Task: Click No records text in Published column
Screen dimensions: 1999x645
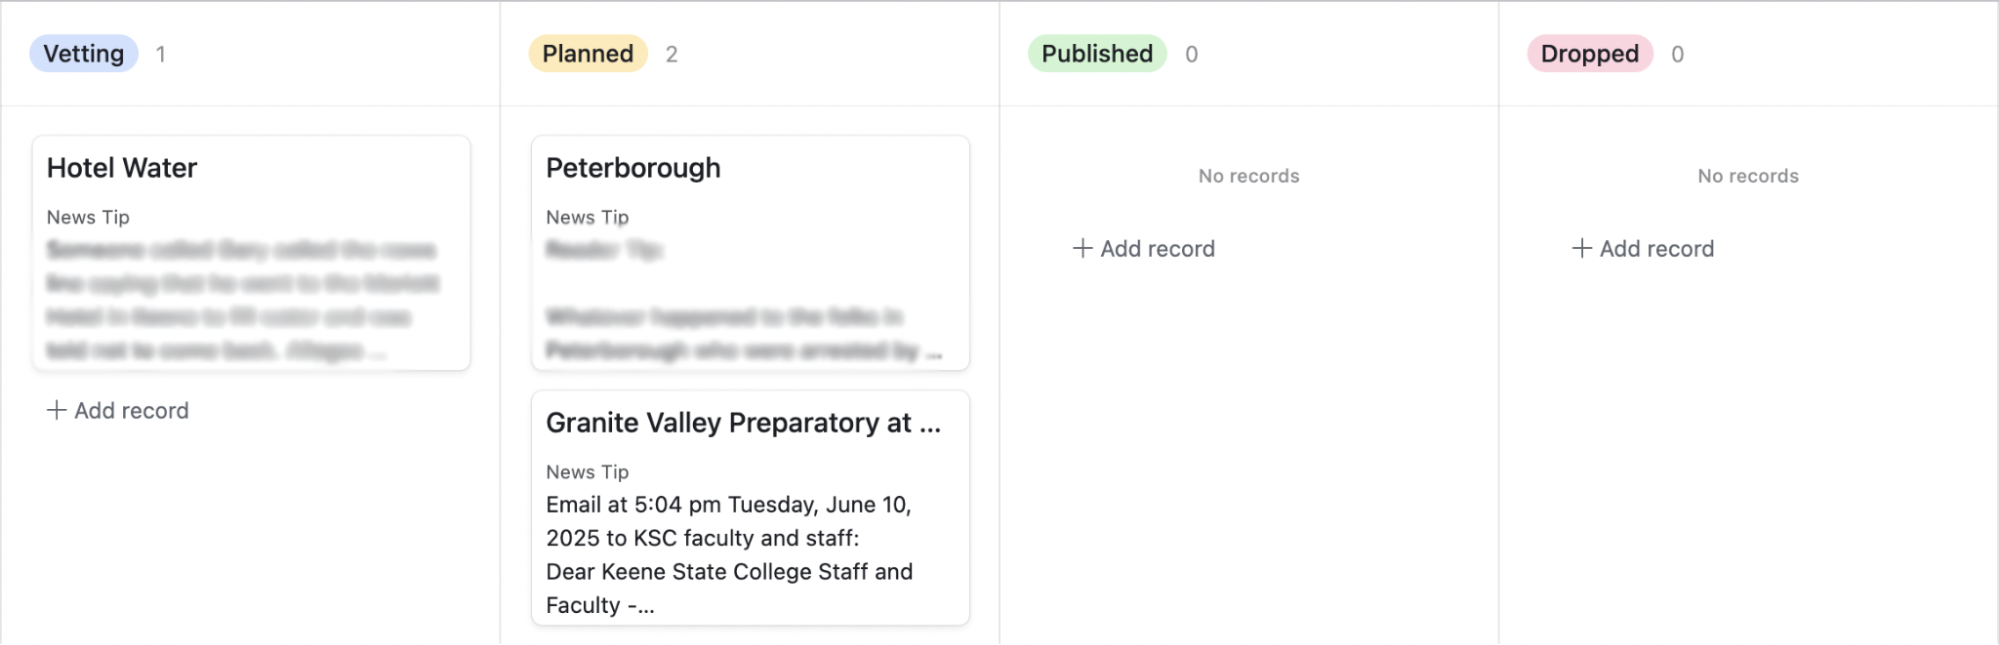Action: click(x=1249, y=176)
